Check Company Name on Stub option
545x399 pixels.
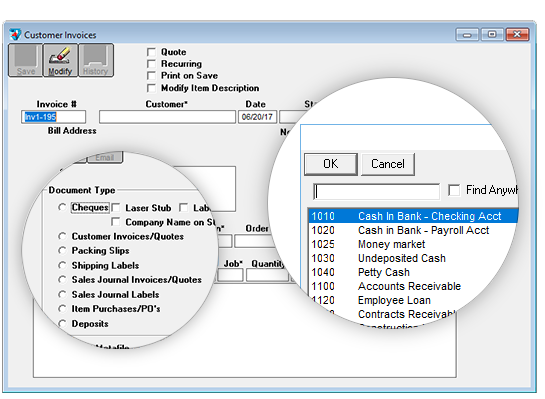[x=115, y=222]
